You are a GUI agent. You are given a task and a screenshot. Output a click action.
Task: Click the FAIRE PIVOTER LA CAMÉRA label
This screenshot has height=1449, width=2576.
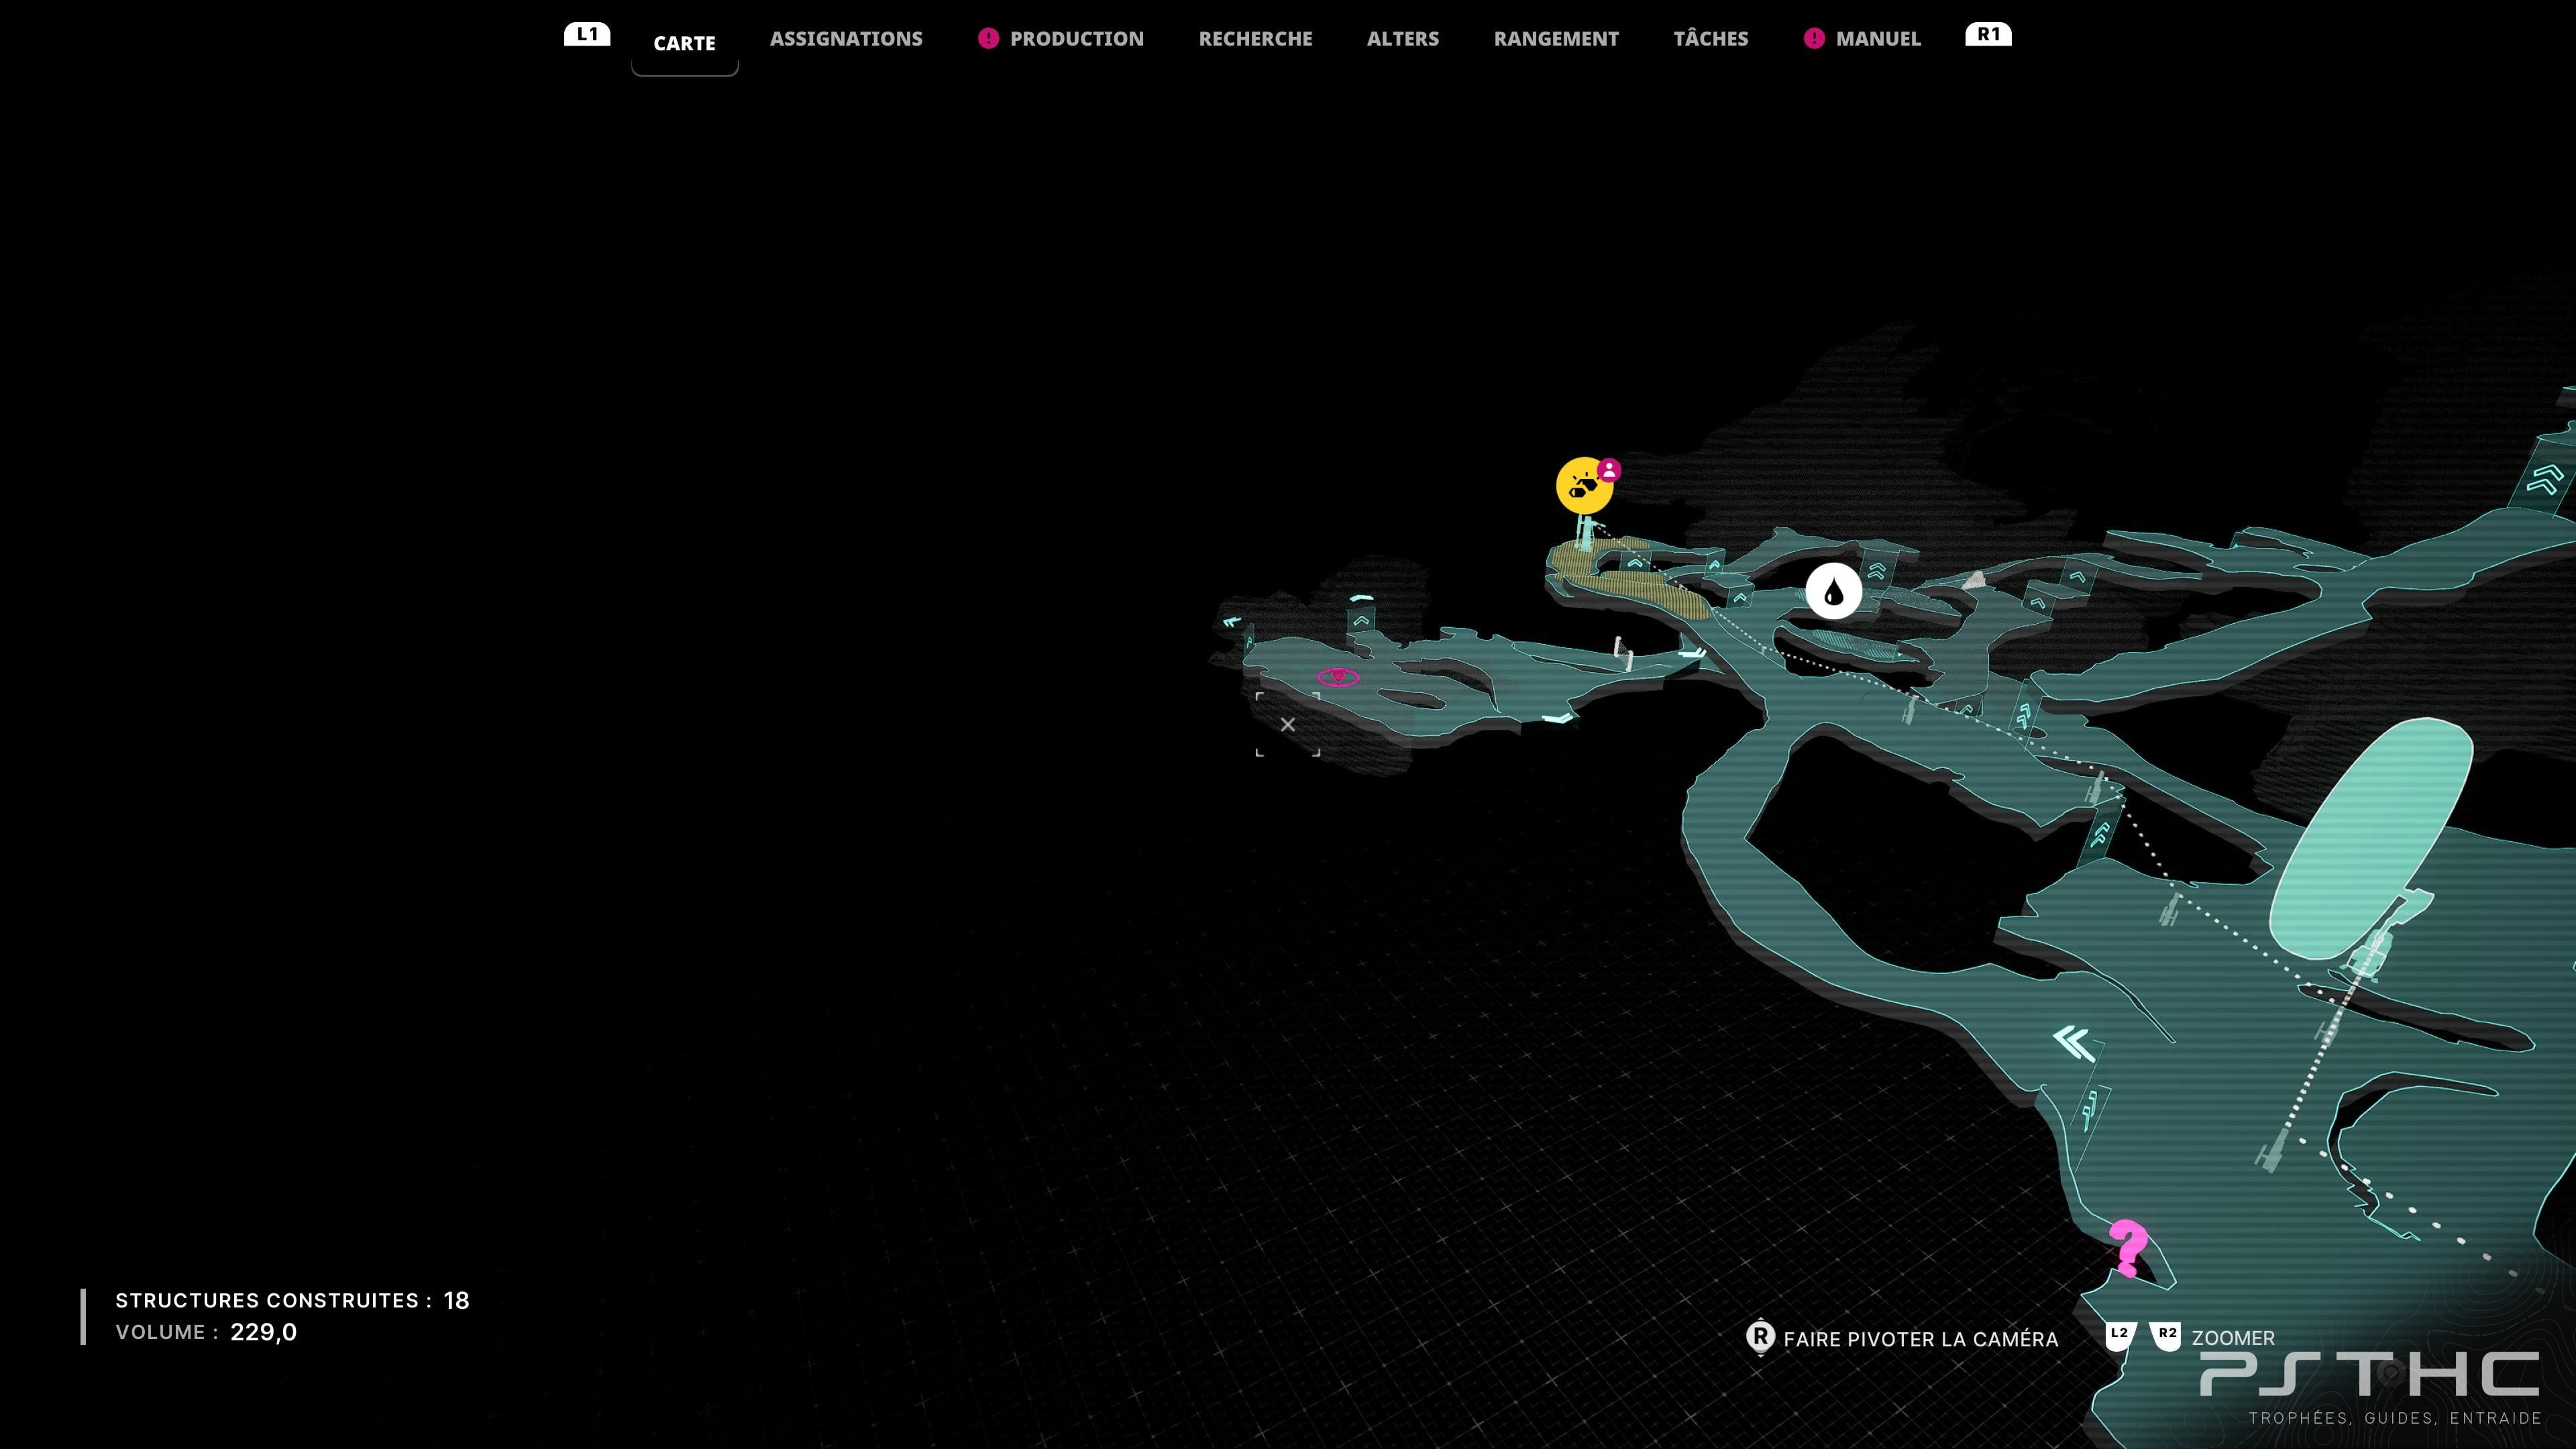pyautogui.click(x=1920, y=1339)
